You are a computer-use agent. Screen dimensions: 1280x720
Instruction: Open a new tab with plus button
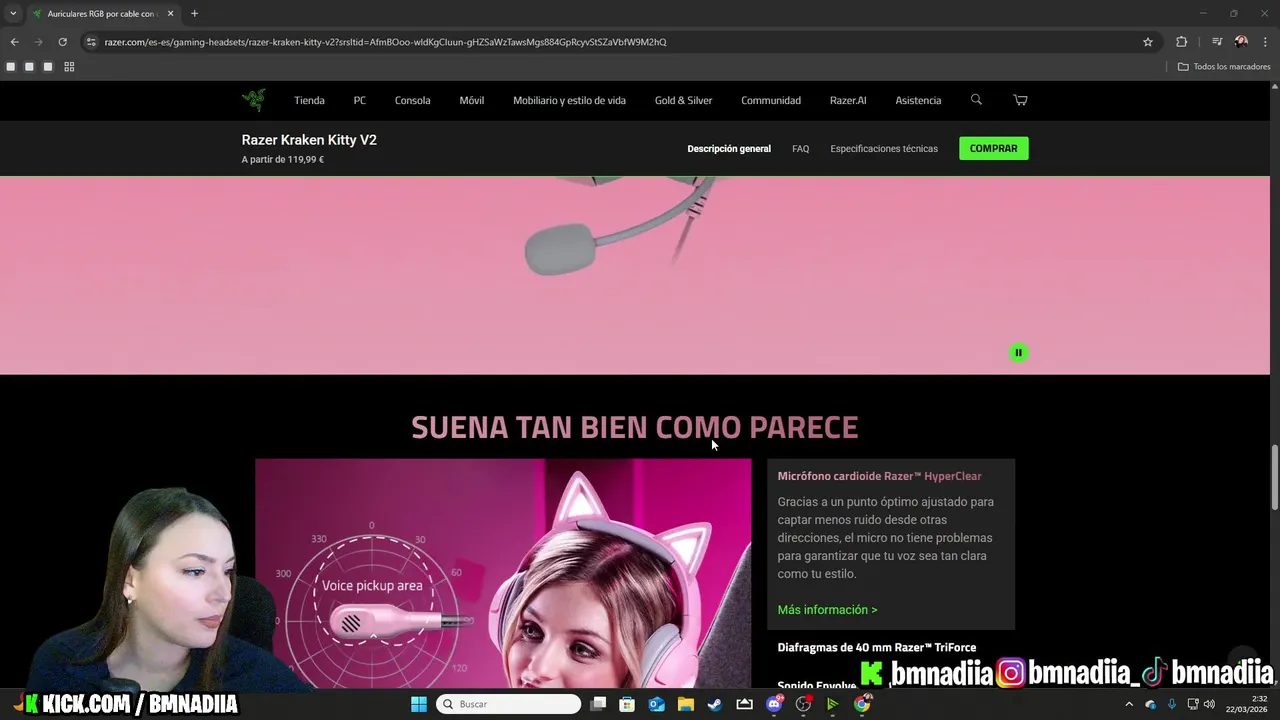pos(194,13)
